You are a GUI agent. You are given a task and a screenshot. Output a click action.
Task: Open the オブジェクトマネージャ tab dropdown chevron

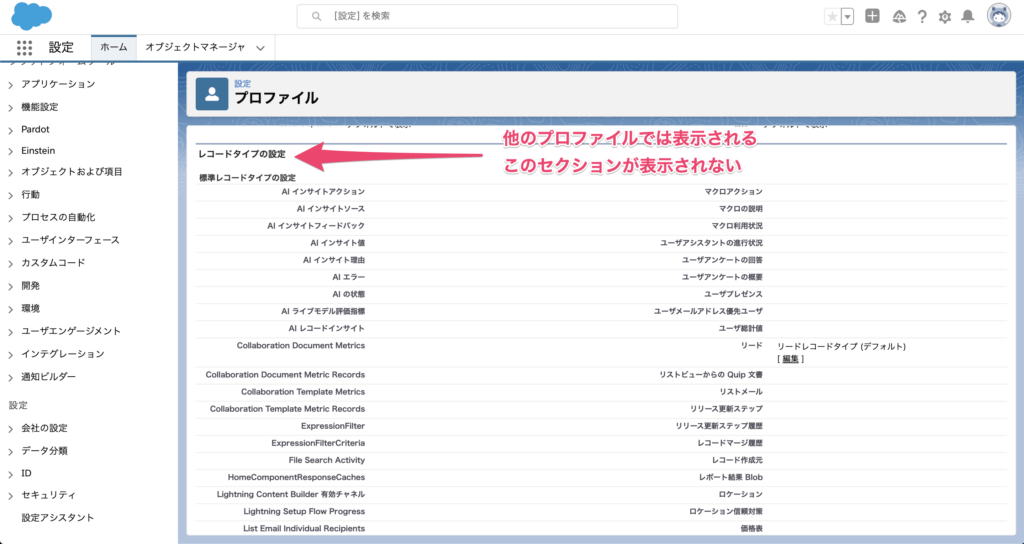(x=261, y=48)
